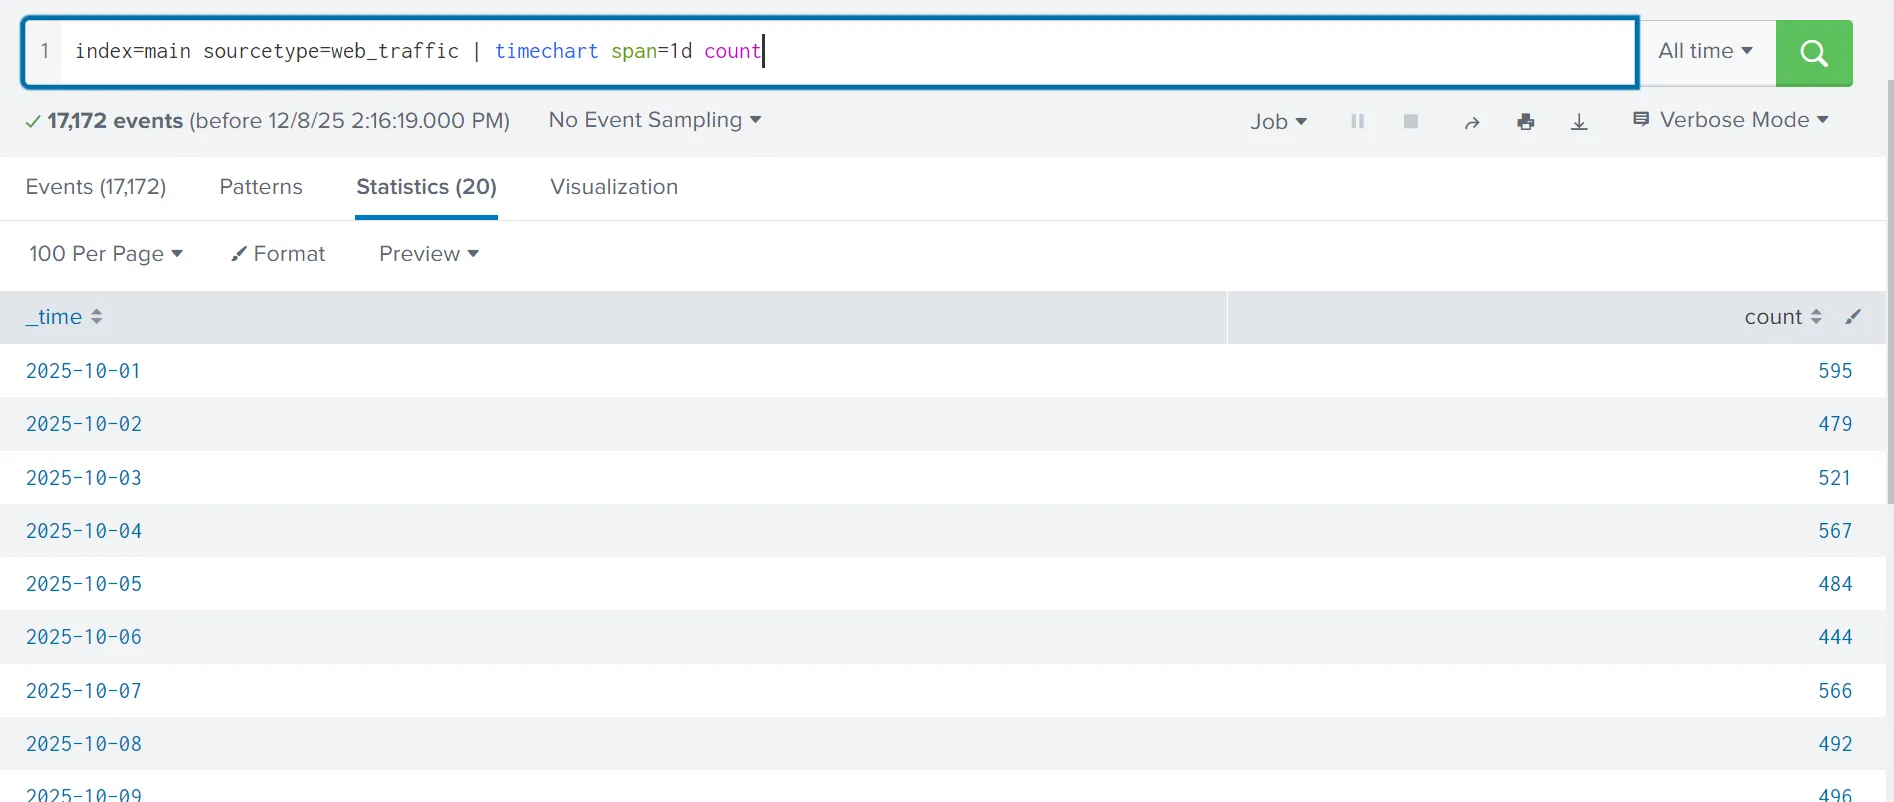The height and width of the screenshot is (802, 1894).
Task: Change Verbose Mode search mode
Action: [x=1731, y=120]
